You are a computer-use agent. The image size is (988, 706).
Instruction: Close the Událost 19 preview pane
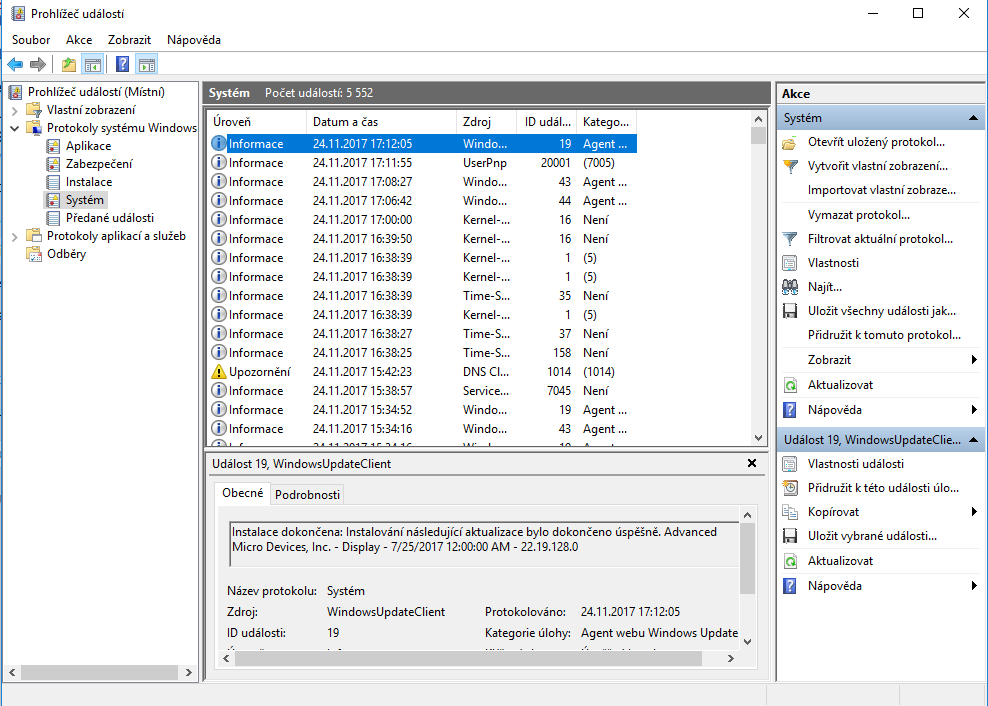pos(752,464)
